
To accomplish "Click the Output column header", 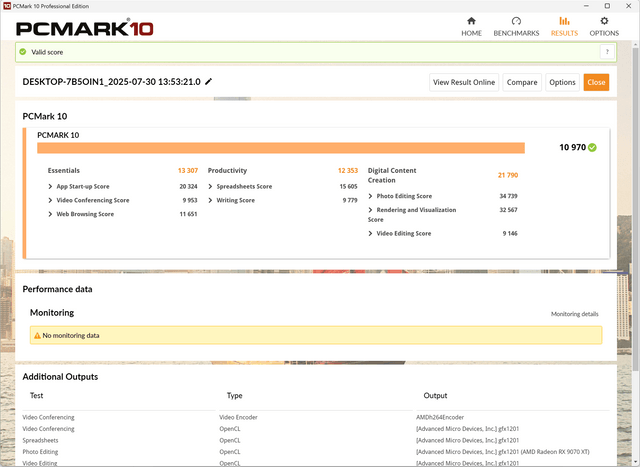I will pyautogui.click(x=435, y=396).
